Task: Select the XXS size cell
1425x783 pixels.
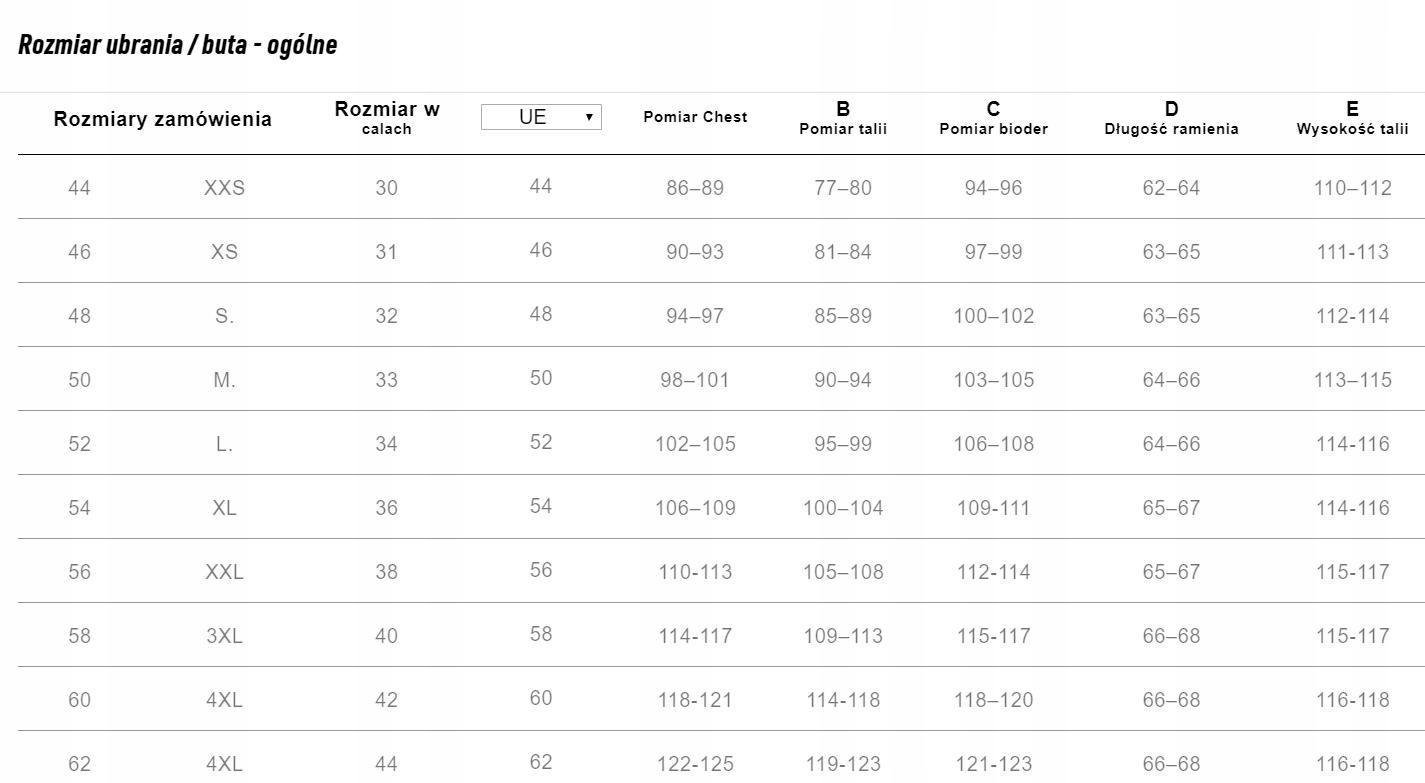Action: coord(224,187)
